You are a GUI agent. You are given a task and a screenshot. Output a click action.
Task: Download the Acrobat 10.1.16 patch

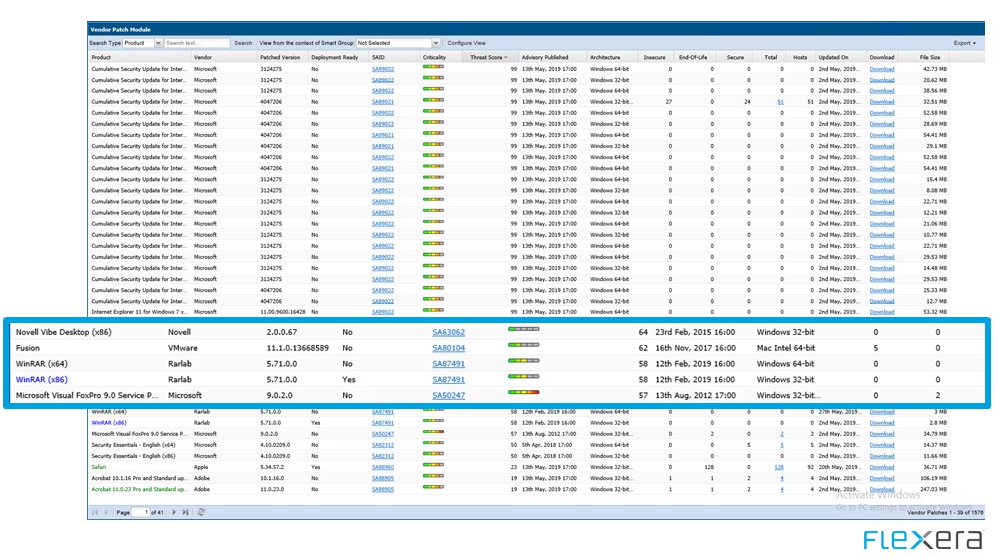[x=882, y=478]
